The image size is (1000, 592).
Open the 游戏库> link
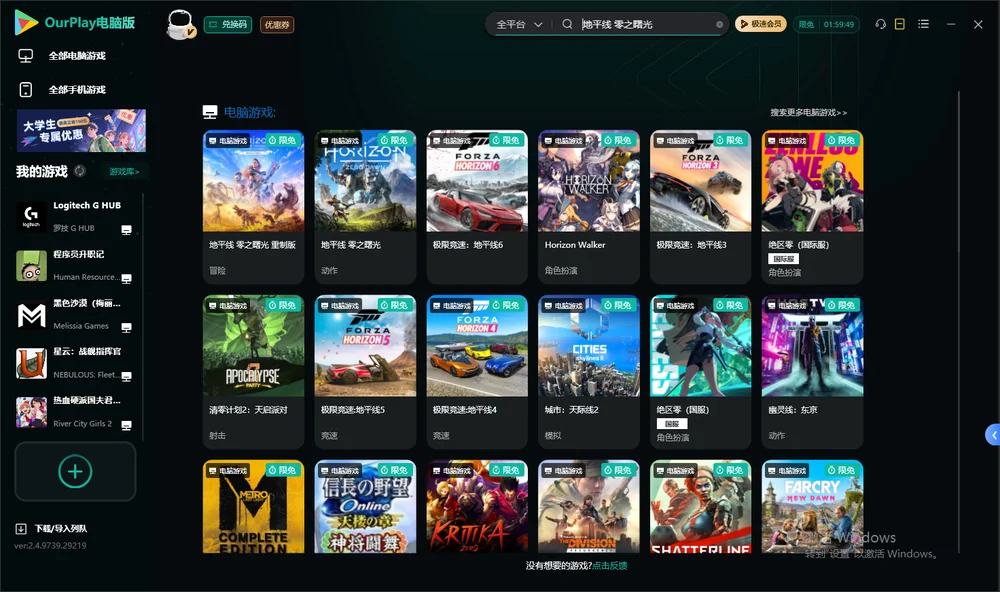(124, 172)
